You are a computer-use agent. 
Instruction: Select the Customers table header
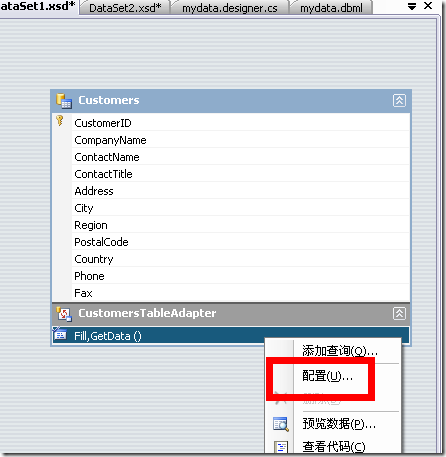(231, 101)
